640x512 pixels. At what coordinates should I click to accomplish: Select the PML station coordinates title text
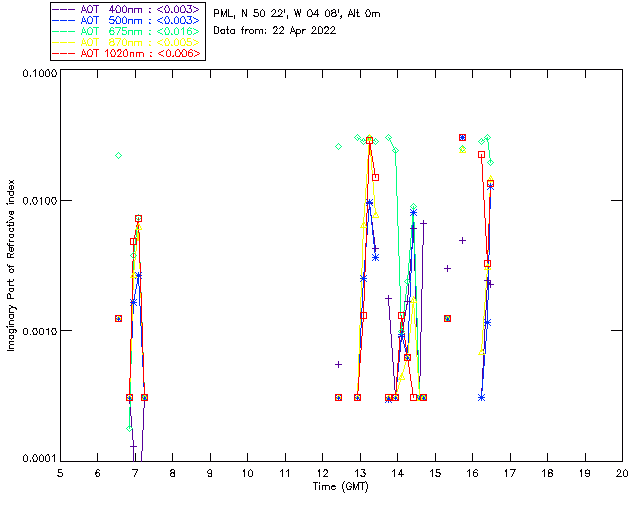pos(297,14)
